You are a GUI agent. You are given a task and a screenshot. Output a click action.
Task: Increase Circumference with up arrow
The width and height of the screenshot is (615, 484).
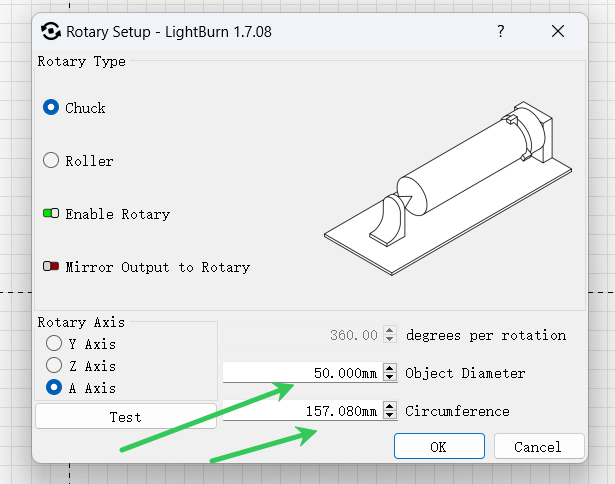[389, 406]
